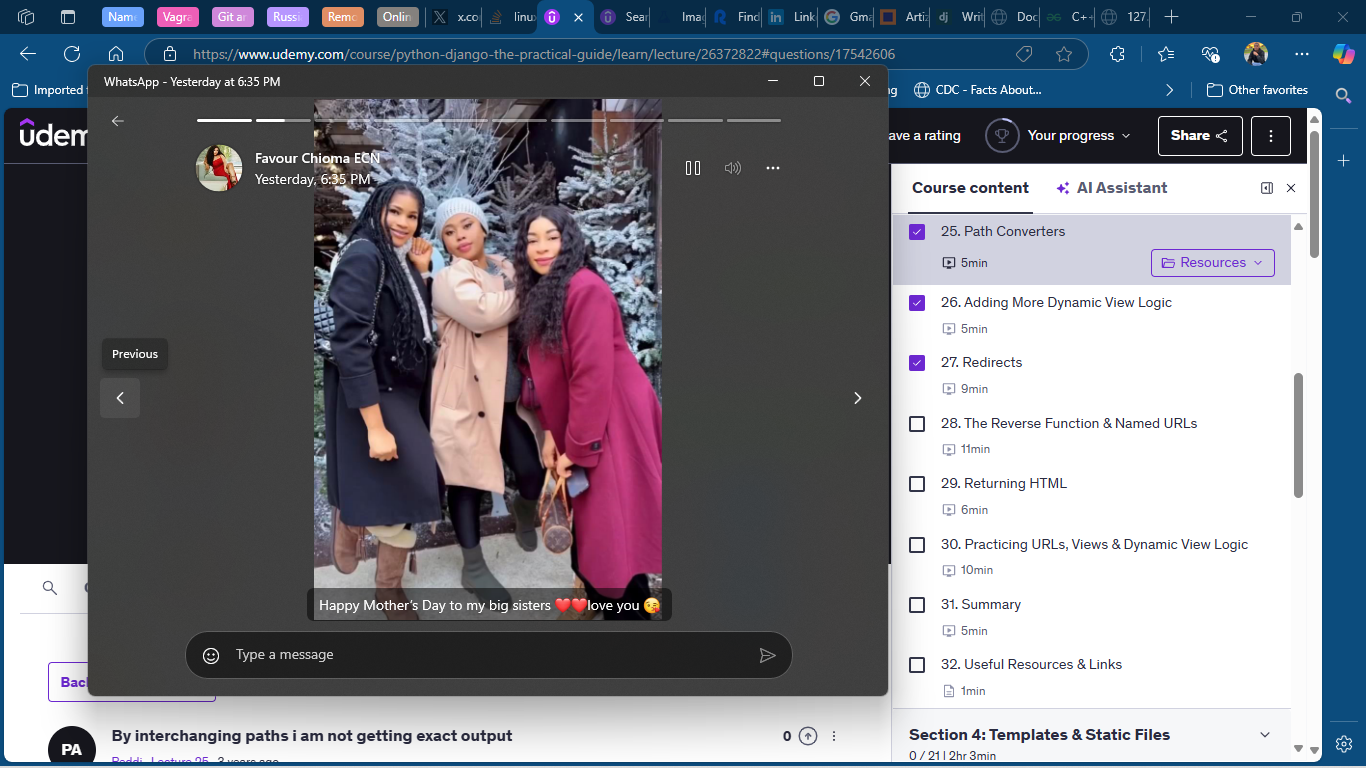Viewport: 1366px width, 768px height.
Task: Mute the status sound in WhatsApp
Action: 733,168
